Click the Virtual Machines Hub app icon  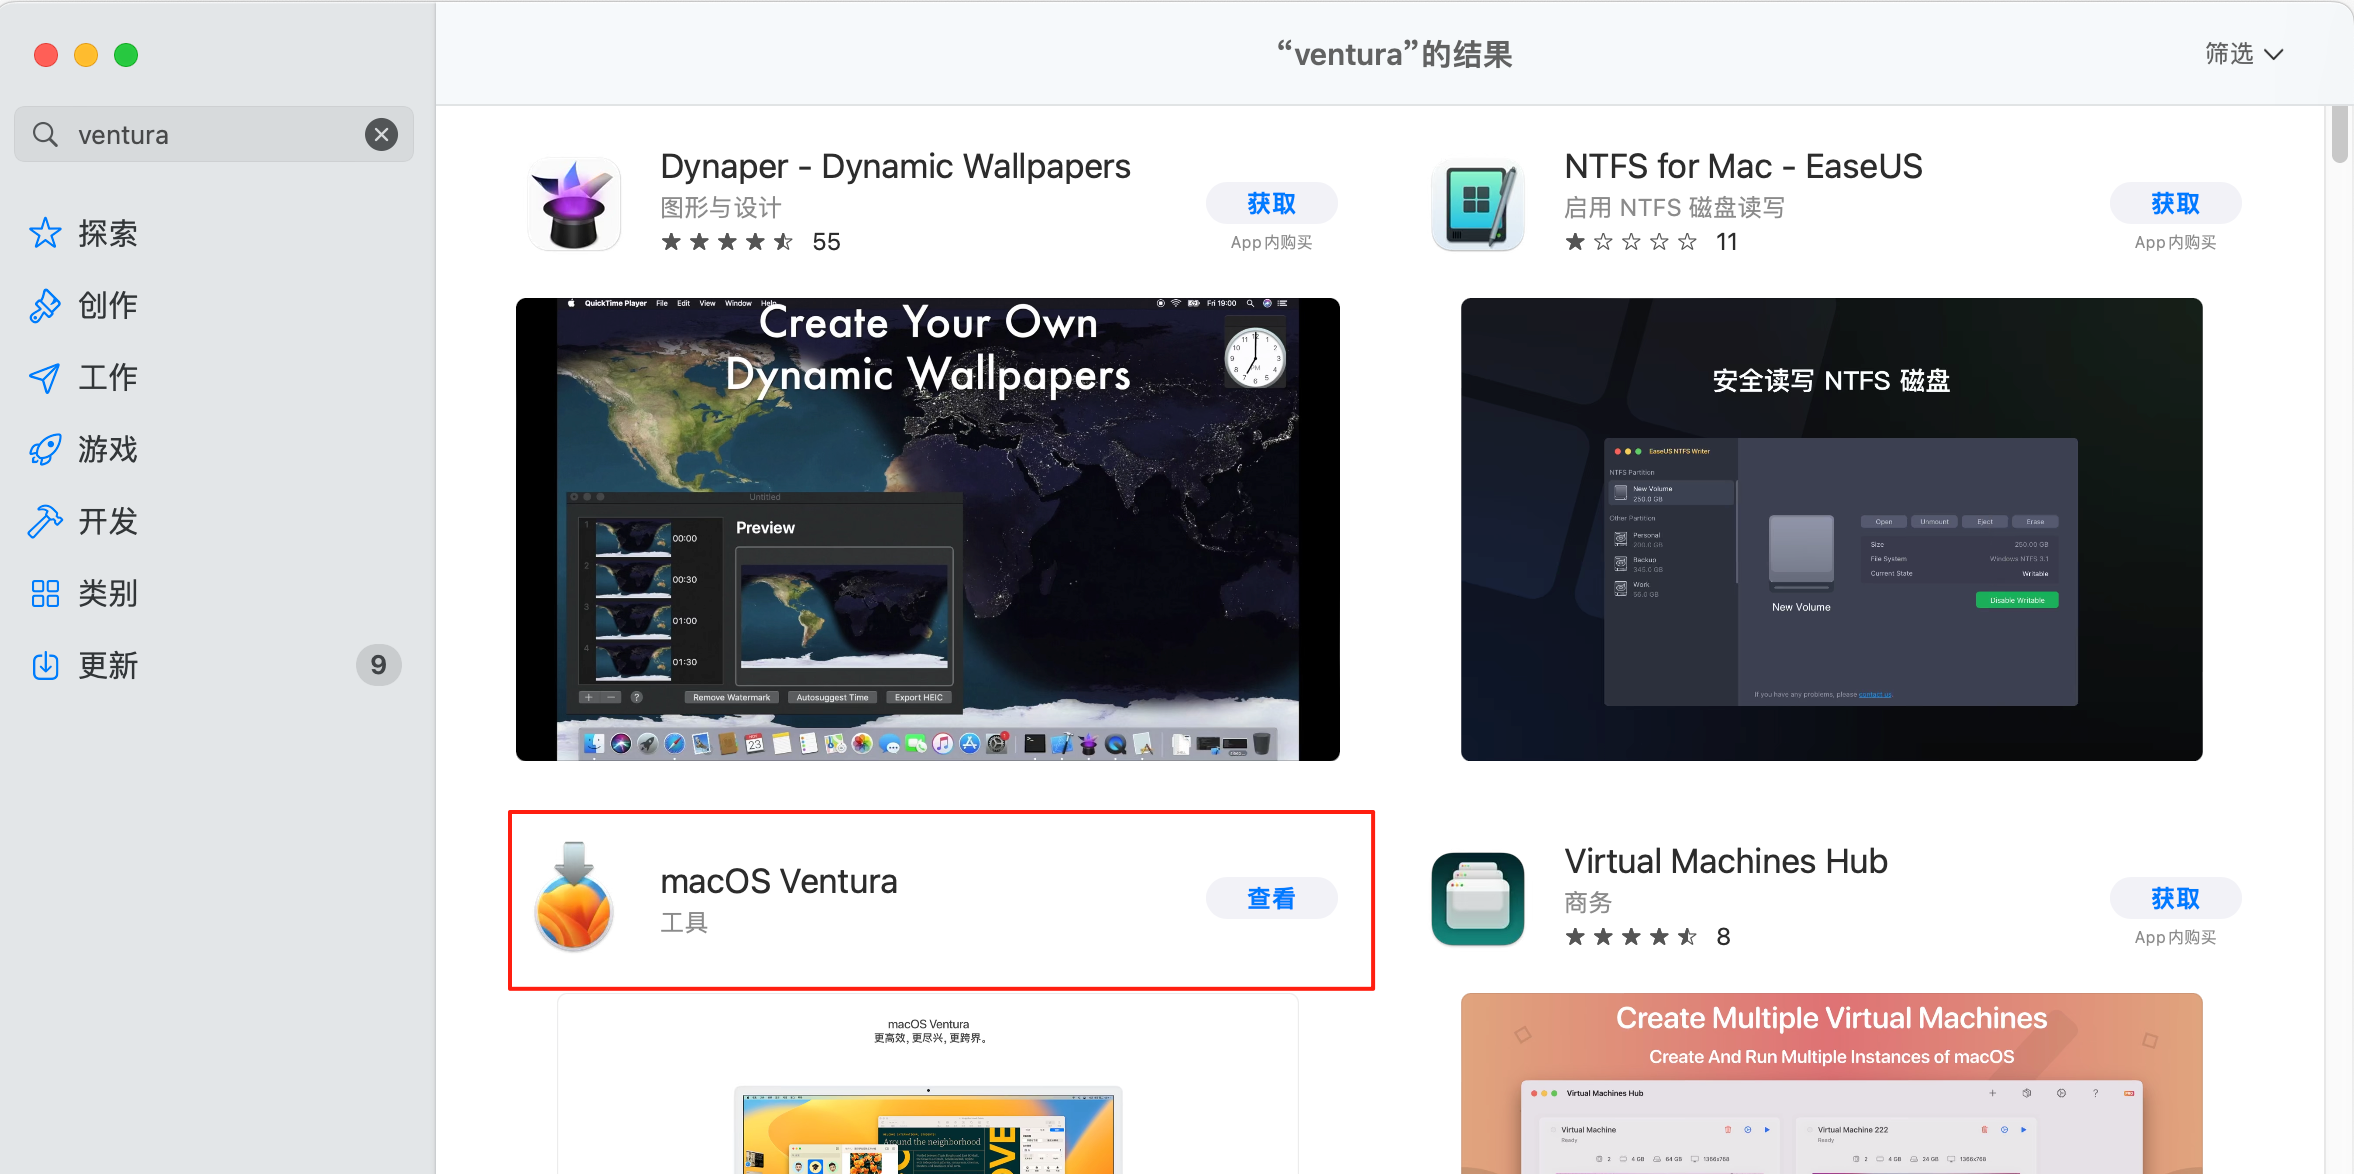point(1478,898)
